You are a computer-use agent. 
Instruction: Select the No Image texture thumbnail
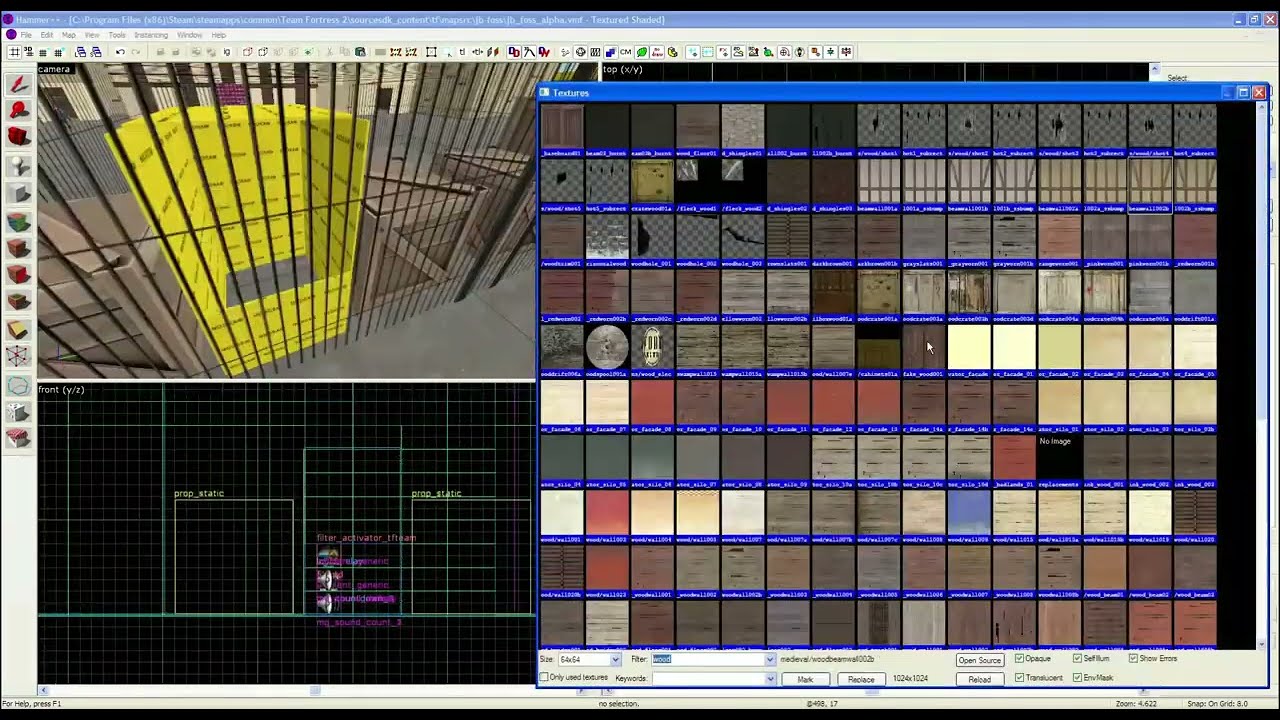[1059, 459]
